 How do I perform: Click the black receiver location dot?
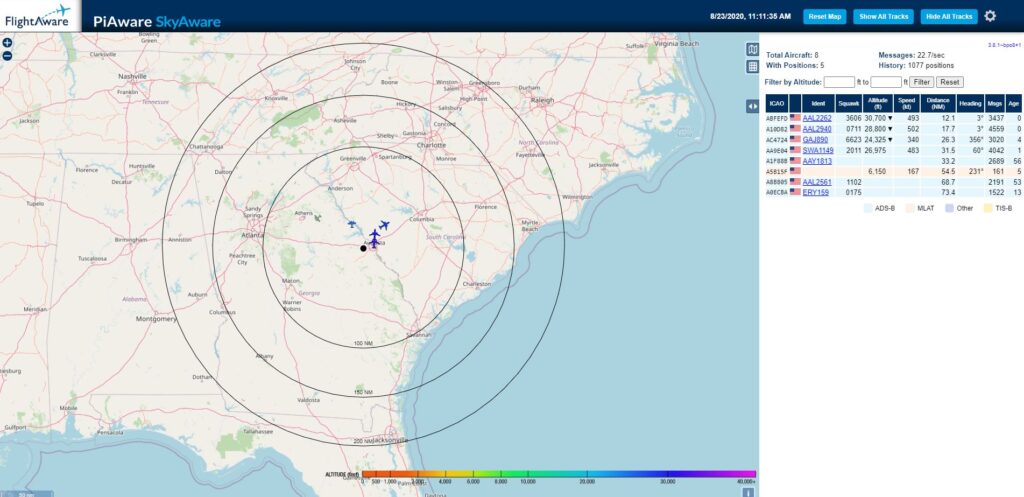363,248
